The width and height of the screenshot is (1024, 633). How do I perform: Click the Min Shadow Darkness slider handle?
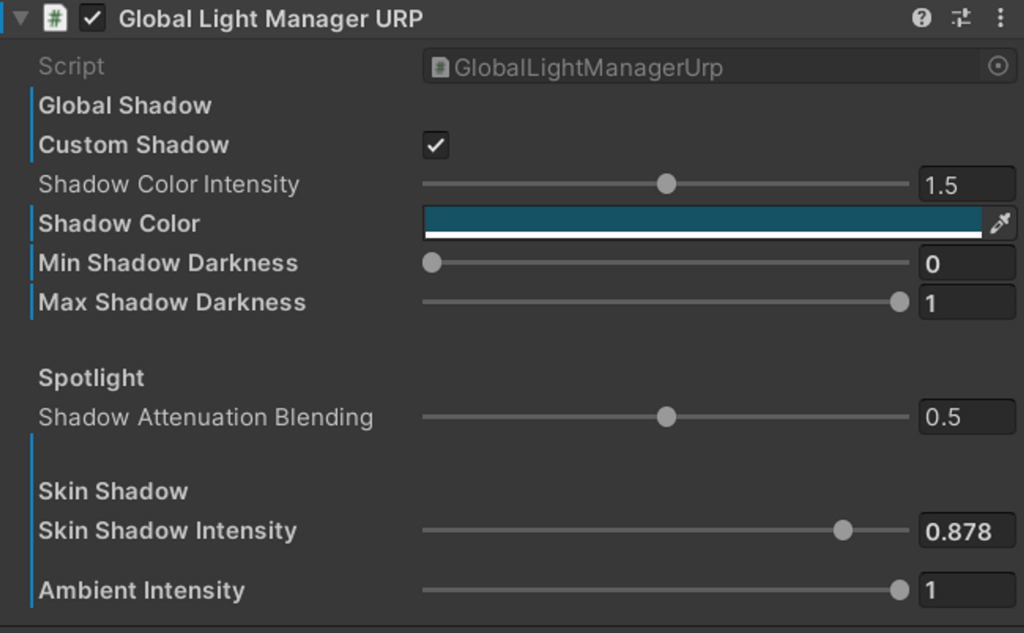432,263
